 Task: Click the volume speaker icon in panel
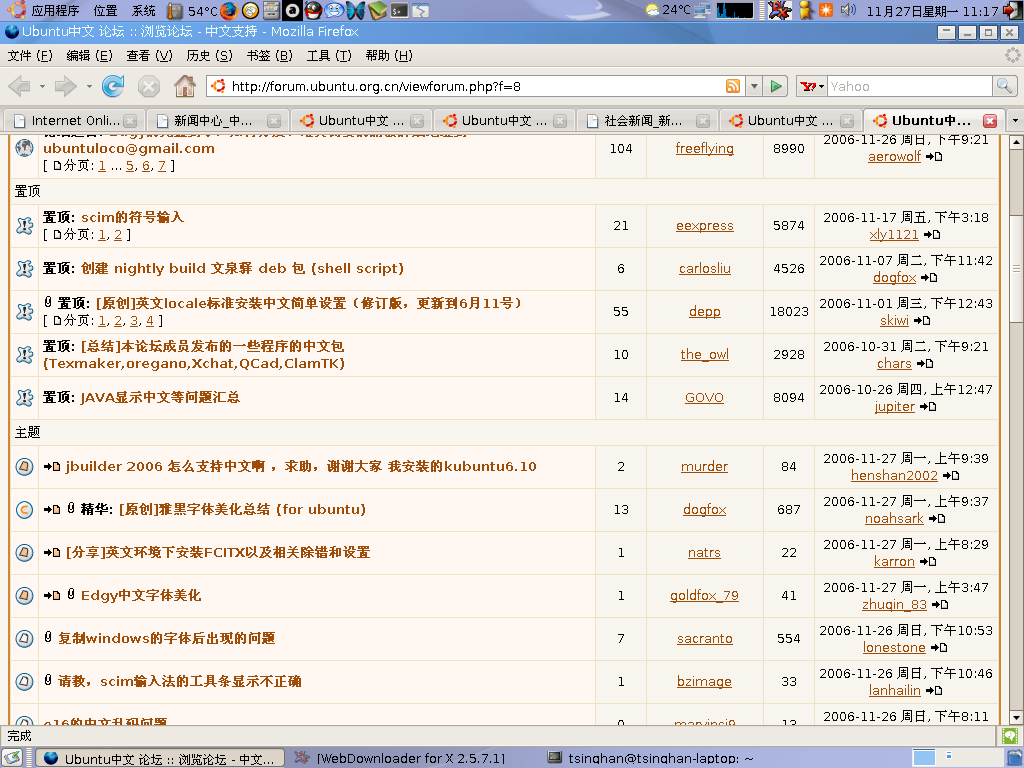(848, 10)
